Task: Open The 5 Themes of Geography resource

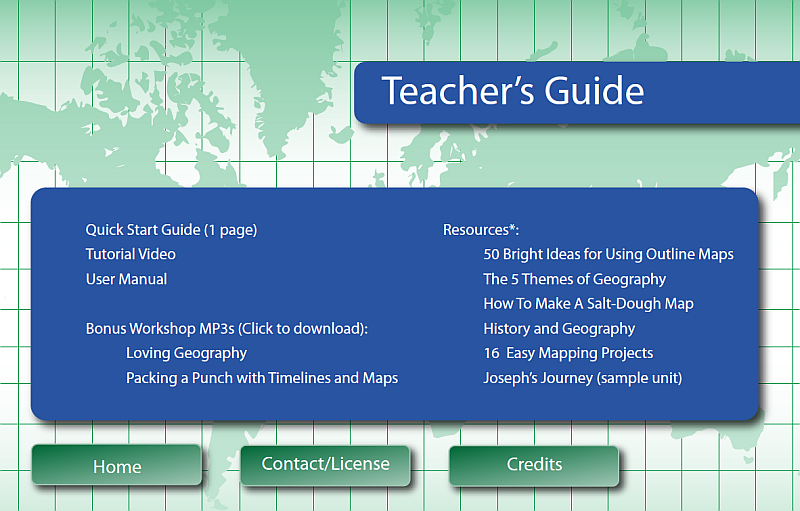Action: 574,279
